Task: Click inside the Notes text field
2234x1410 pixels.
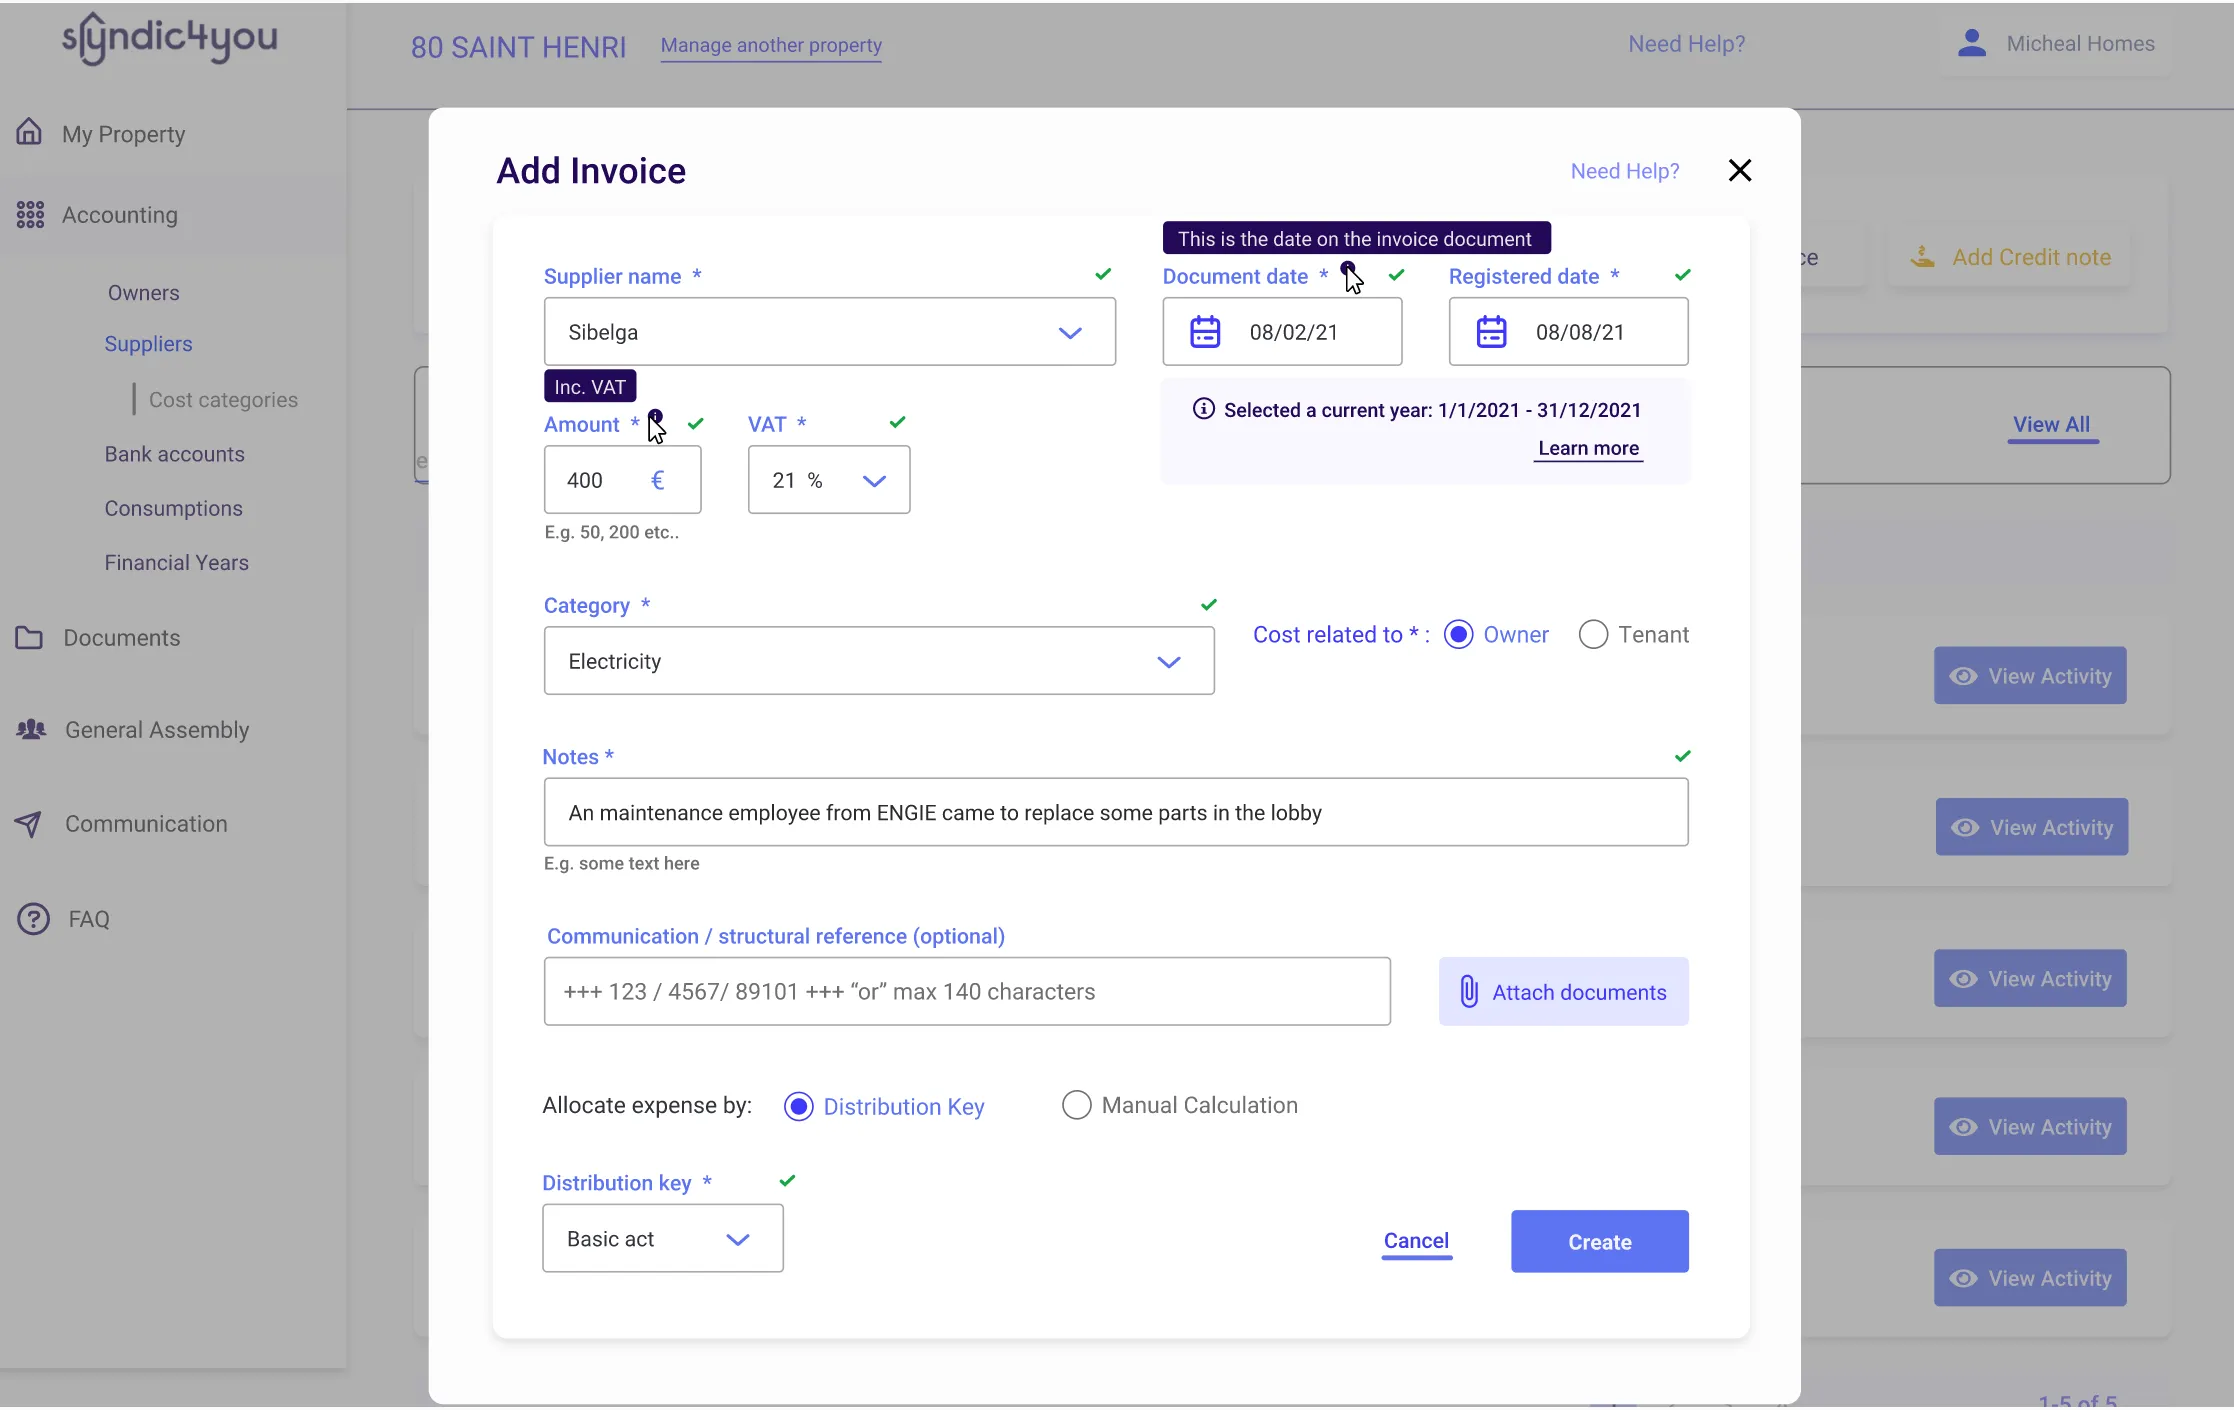Action: coord(1115,812)
